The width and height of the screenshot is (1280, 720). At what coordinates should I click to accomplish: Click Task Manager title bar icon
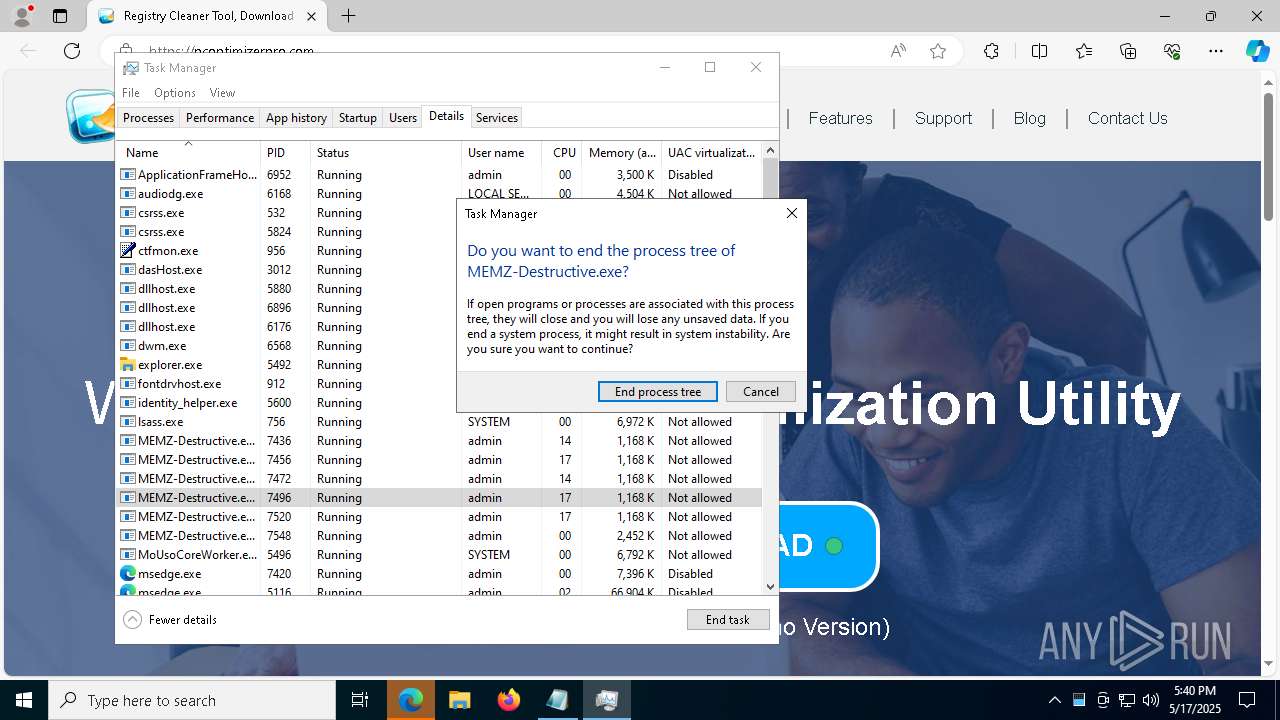131,68
